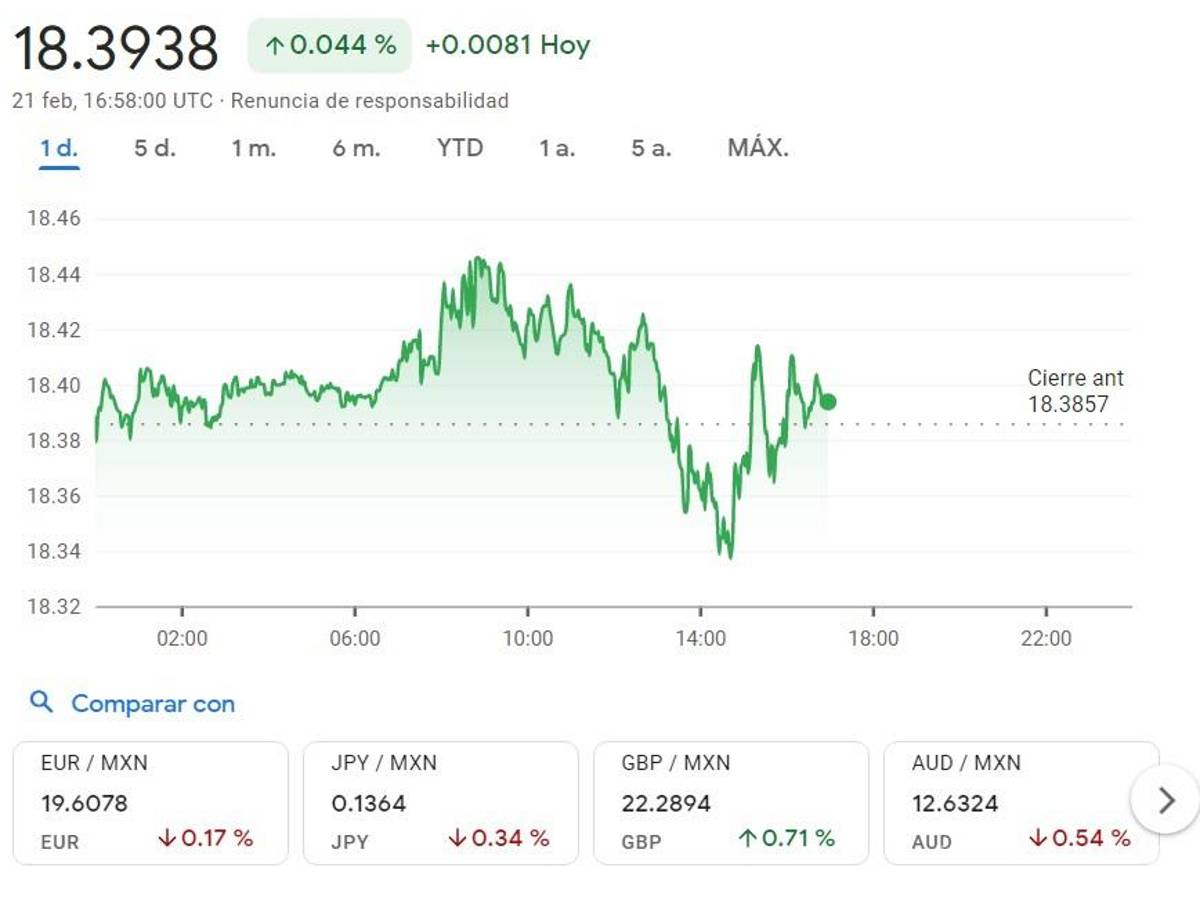Click the Comparar con link
1200x900 pixels.
click(150, 703)
